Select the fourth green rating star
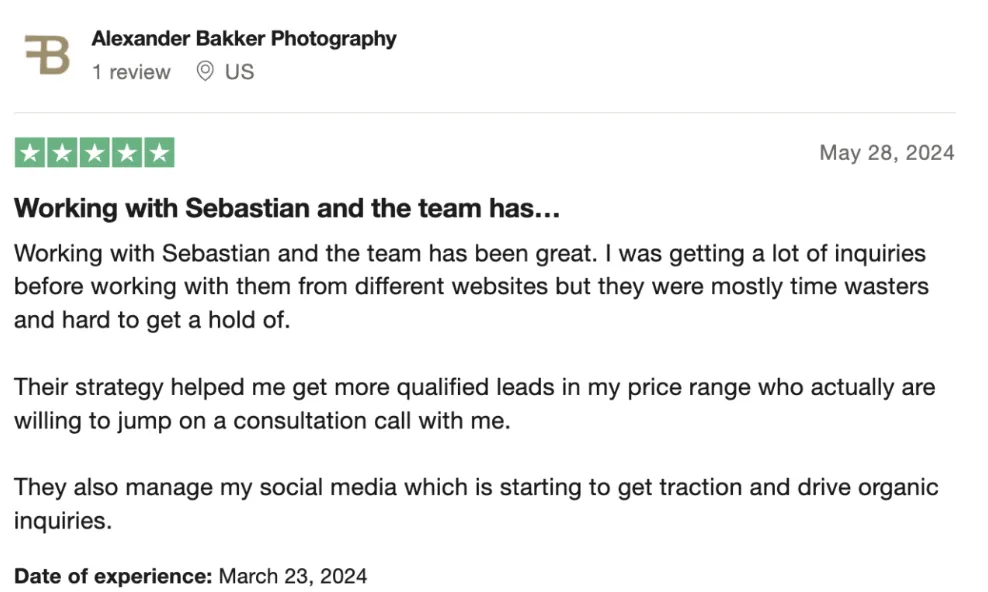Screen dimensions: 988x592 (127, 152)
